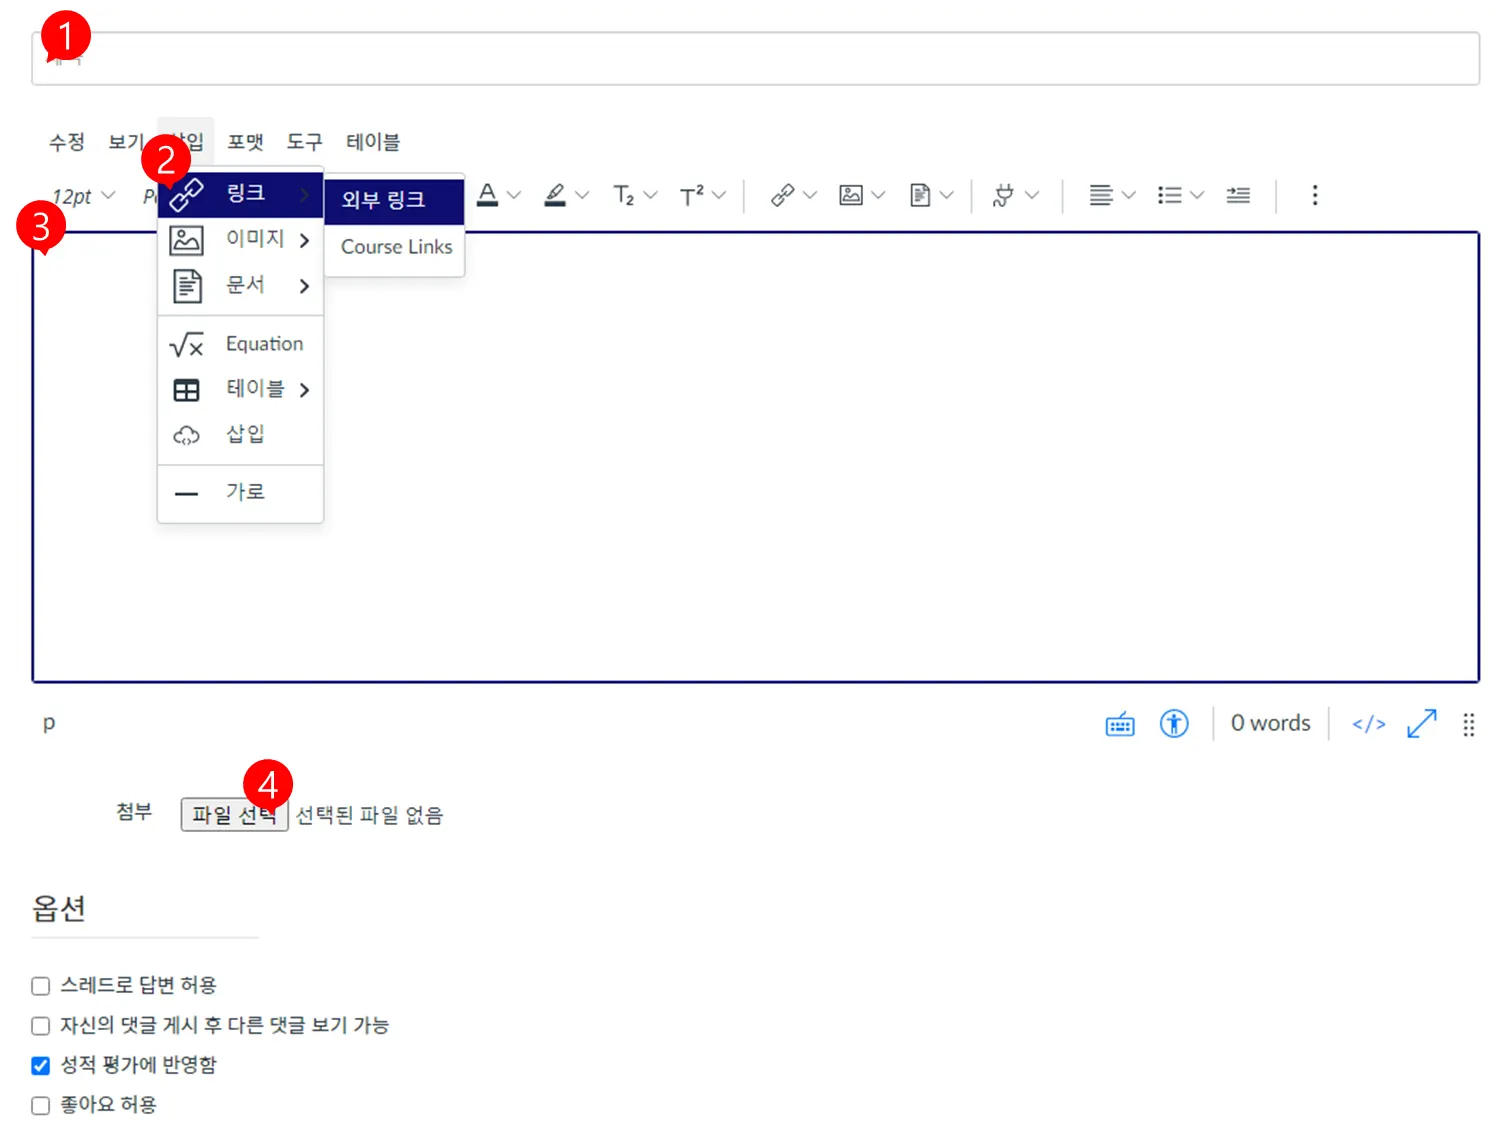This screenshot has width=1506, height=1135.
Task: Uncheck 성적 평가에 반영함 checkbox
Action: pyautogui.click(x=41, y=1066)
